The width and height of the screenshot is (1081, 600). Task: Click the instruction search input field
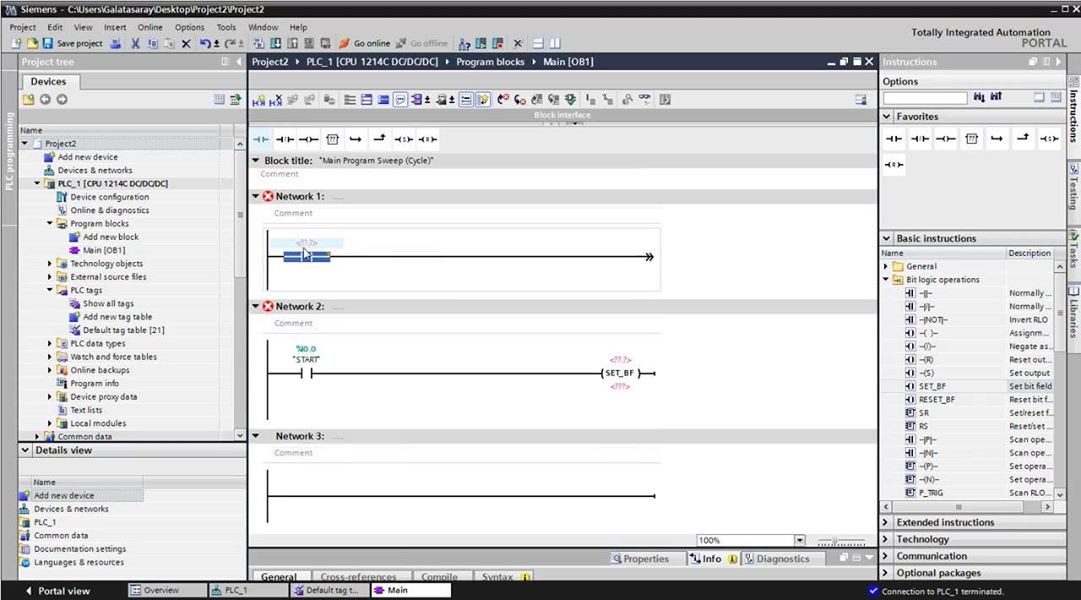pos(925,98)
